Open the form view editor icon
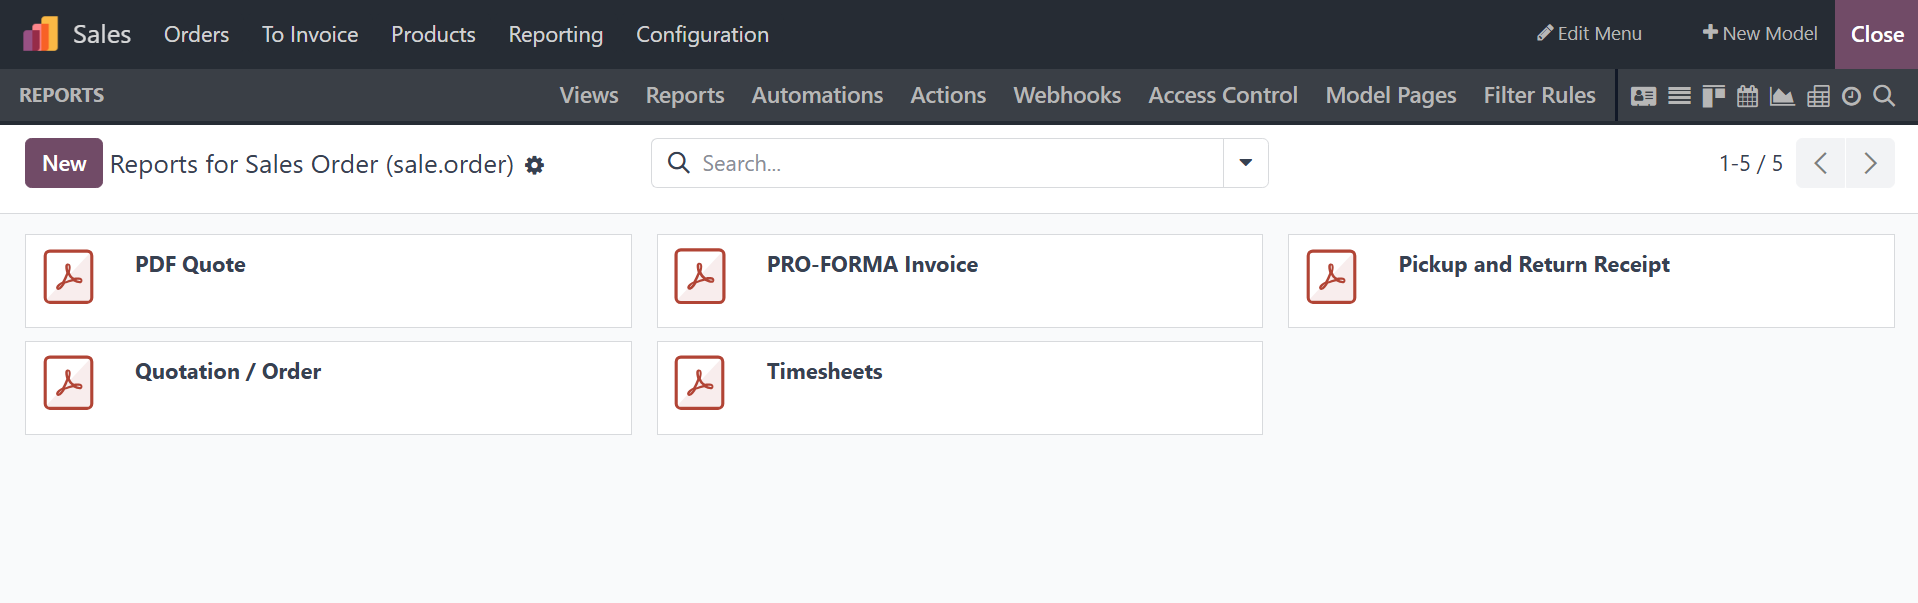 point(1643,96)
